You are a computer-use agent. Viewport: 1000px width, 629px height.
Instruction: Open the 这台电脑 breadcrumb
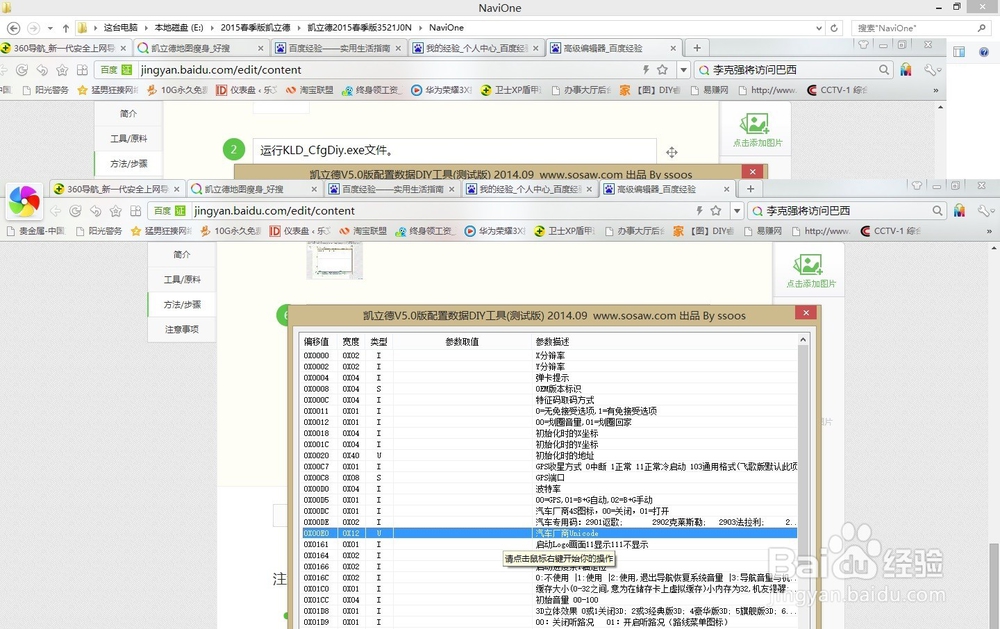pos(121,27)
